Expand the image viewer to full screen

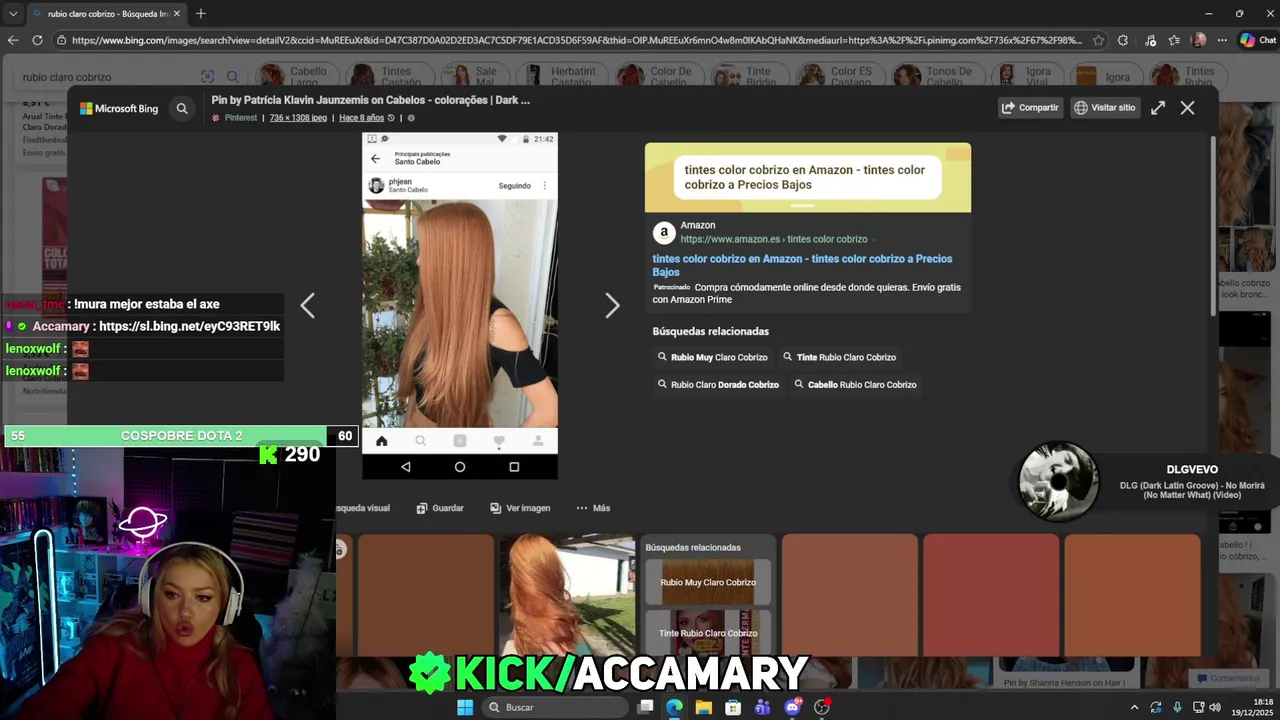click(x=1158, y=107)
